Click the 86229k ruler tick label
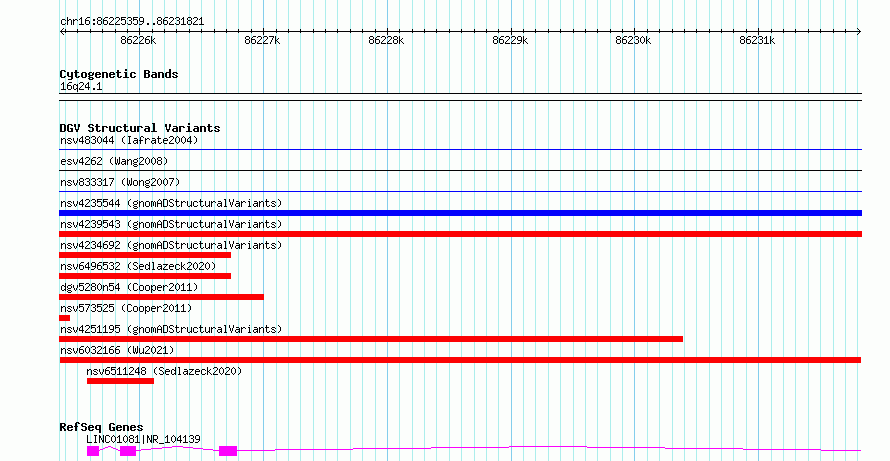Image resolution: width=890 pixels, height=461 pixels. (510, 41)
